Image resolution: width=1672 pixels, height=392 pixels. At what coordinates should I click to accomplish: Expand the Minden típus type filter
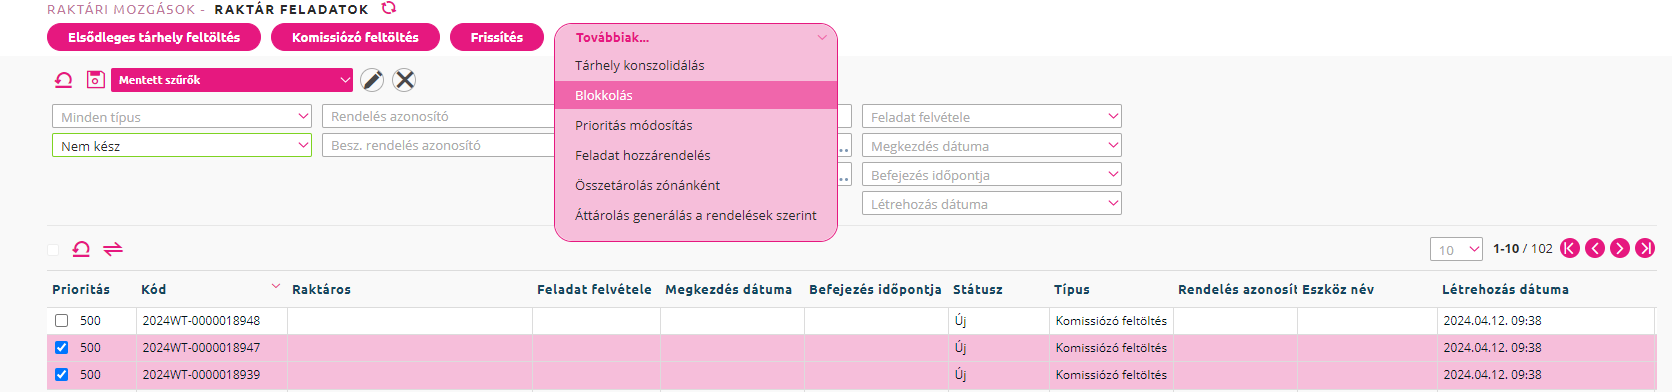[182, 117]
